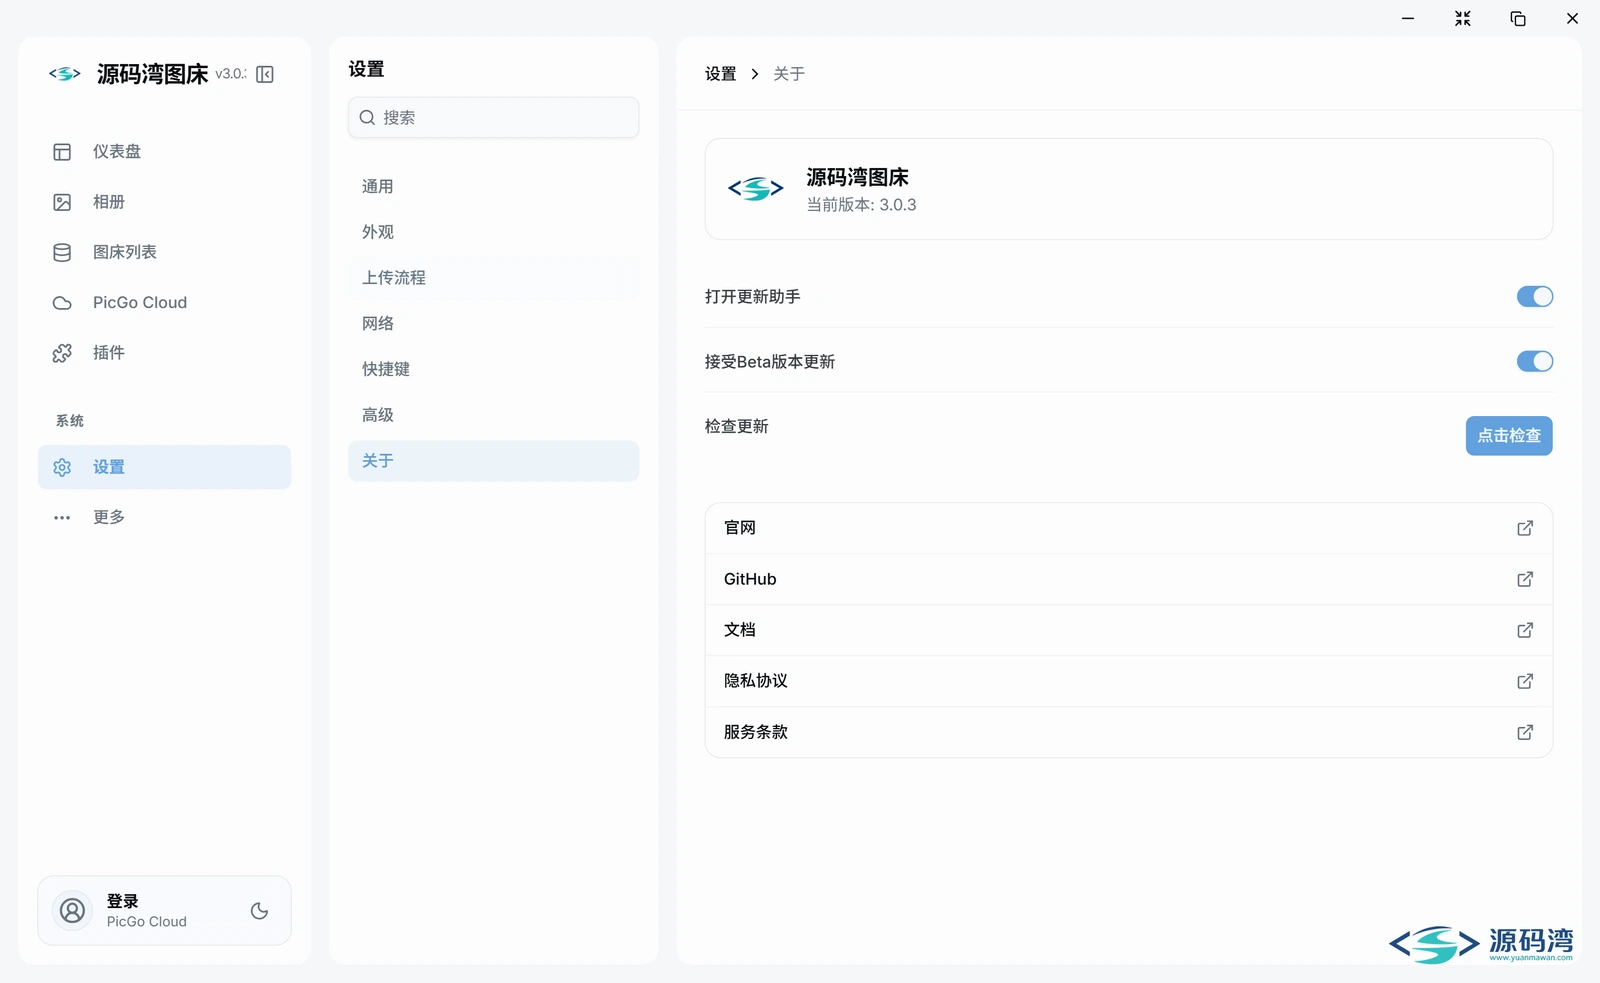
Task: Open PicGo Cloud cloud icon
Action: pyautogui.click(x=62, y=303)
